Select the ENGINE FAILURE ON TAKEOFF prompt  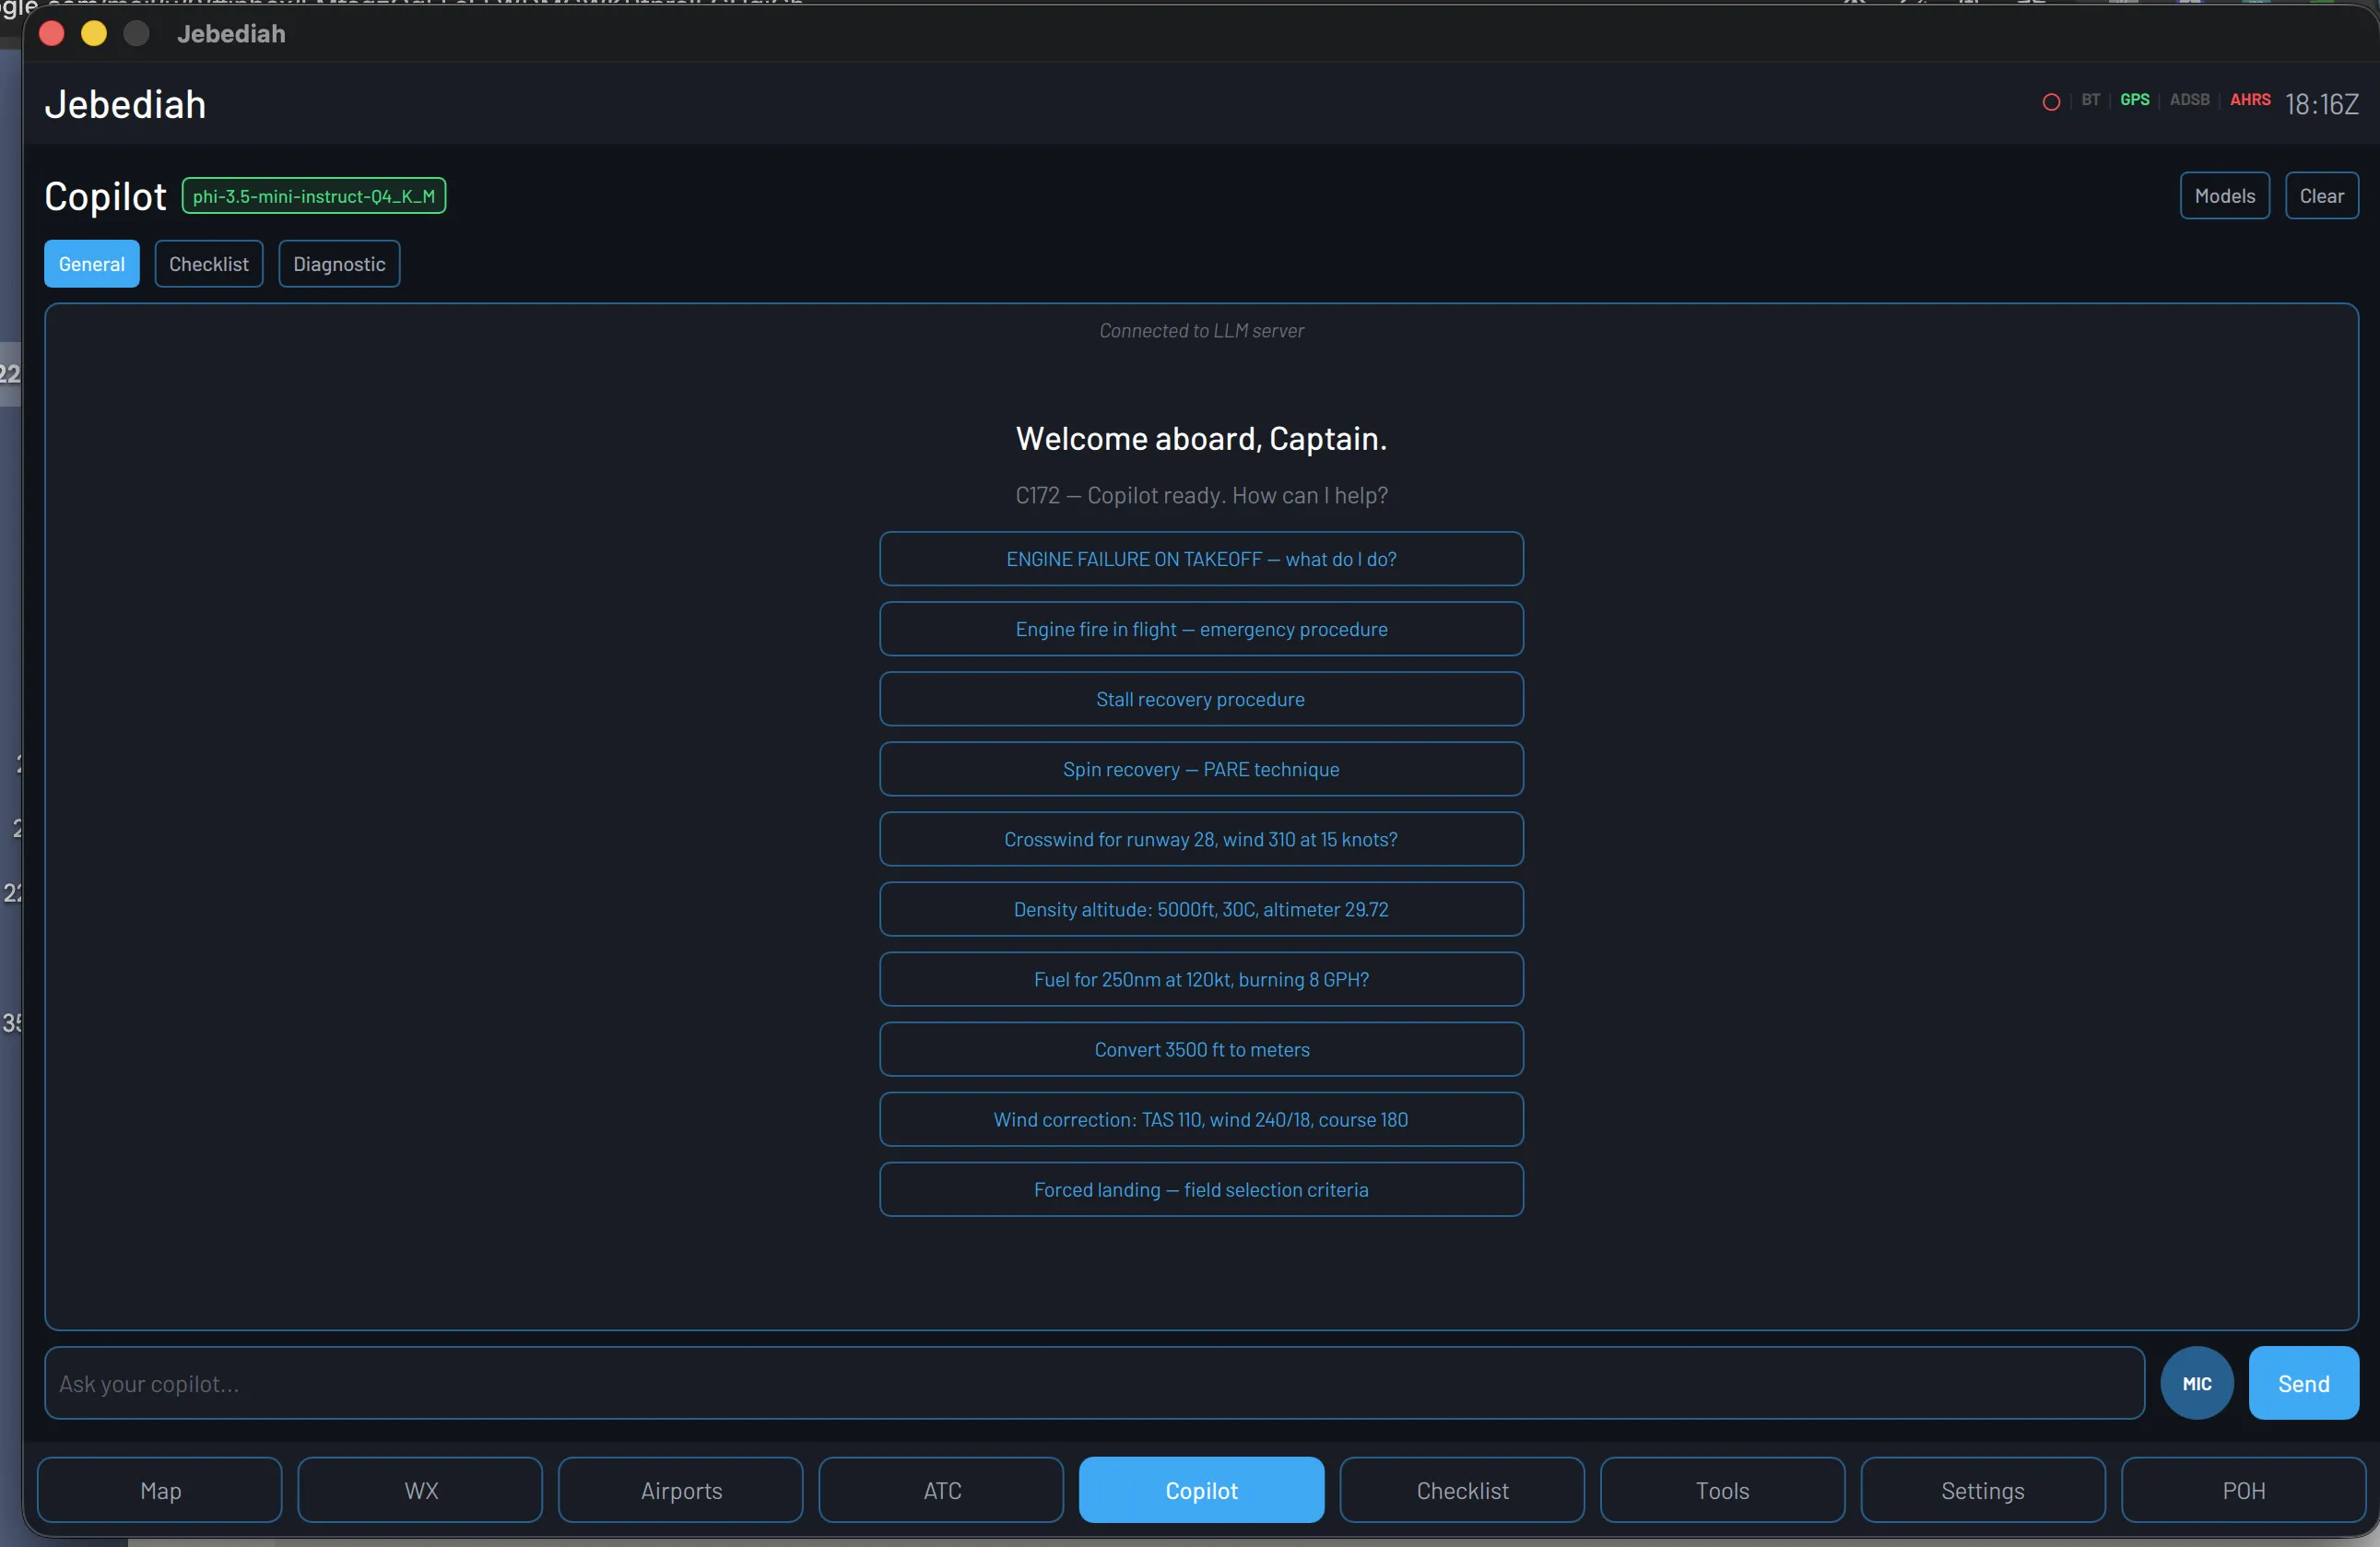point(1200,558)
